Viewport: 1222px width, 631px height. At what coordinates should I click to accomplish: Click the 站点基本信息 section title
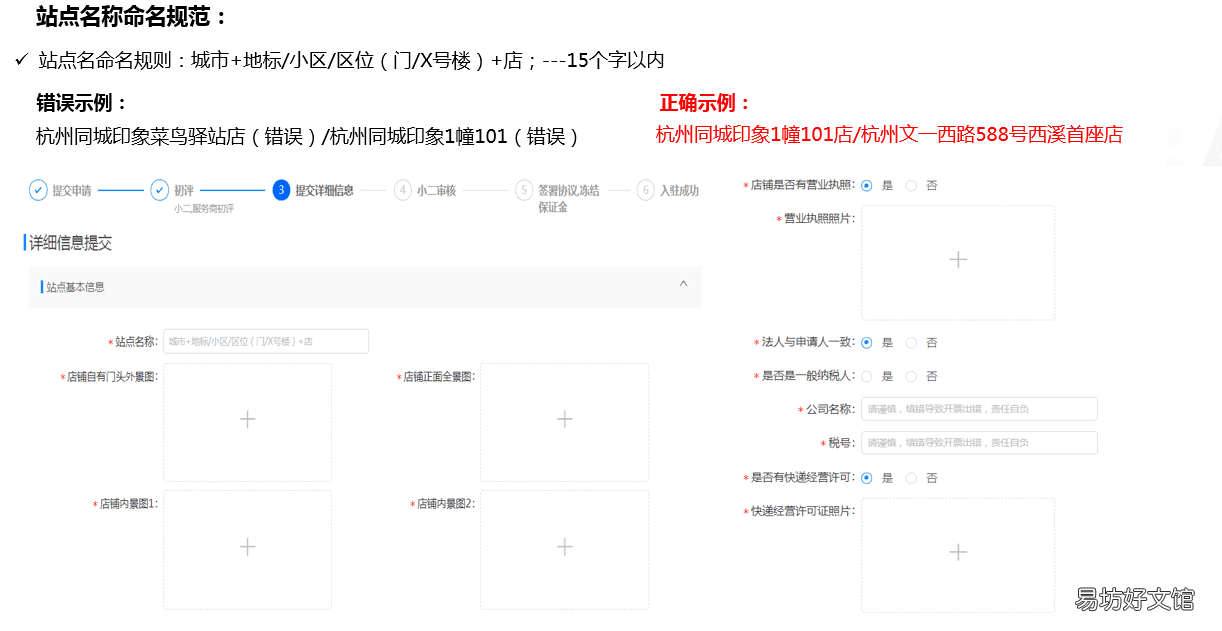click(75, 287)
